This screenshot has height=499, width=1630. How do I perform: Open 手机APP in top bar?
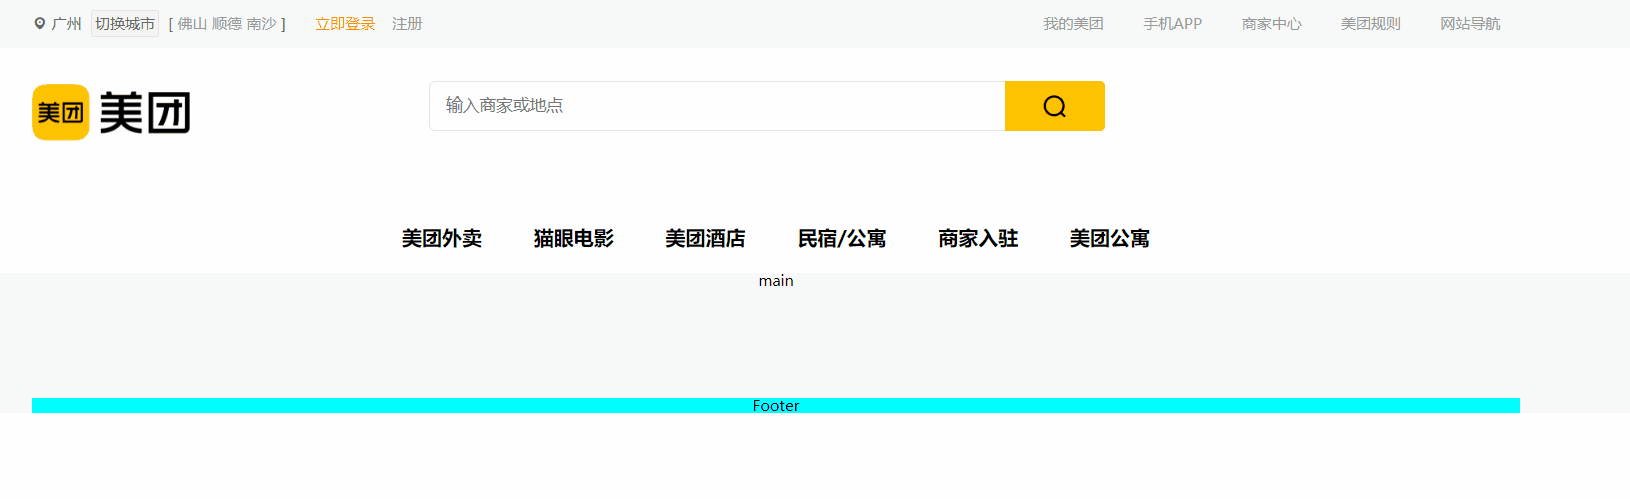point(1173,24)
